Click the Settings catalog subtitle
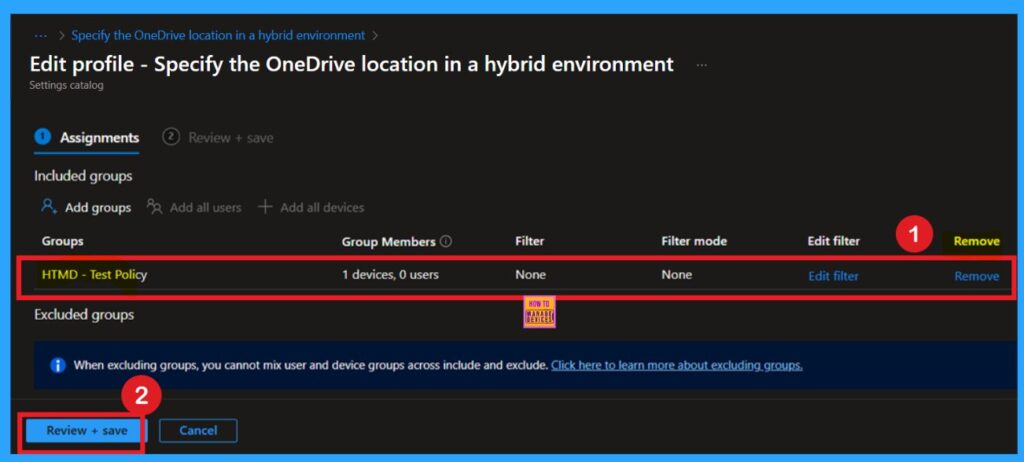The width and height of the screenshot is (1024, 462). tap(66, 85)
